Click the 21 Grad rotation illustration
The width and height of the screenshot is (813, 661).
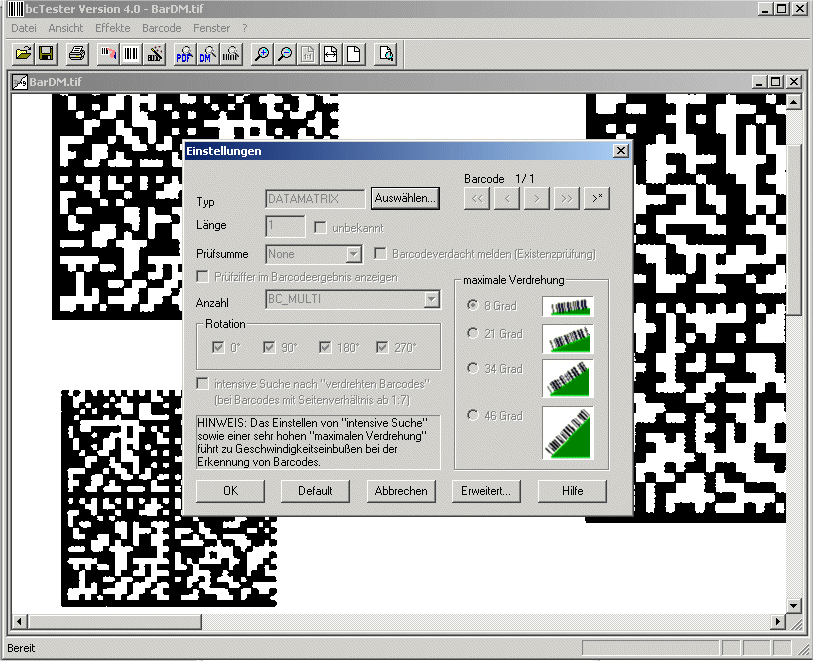568,339
